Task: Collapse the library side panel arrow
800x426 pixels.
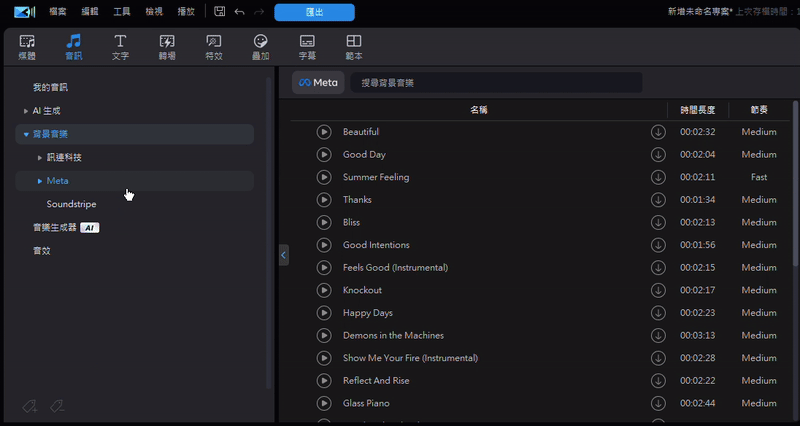Action: [x=284, y=255]
